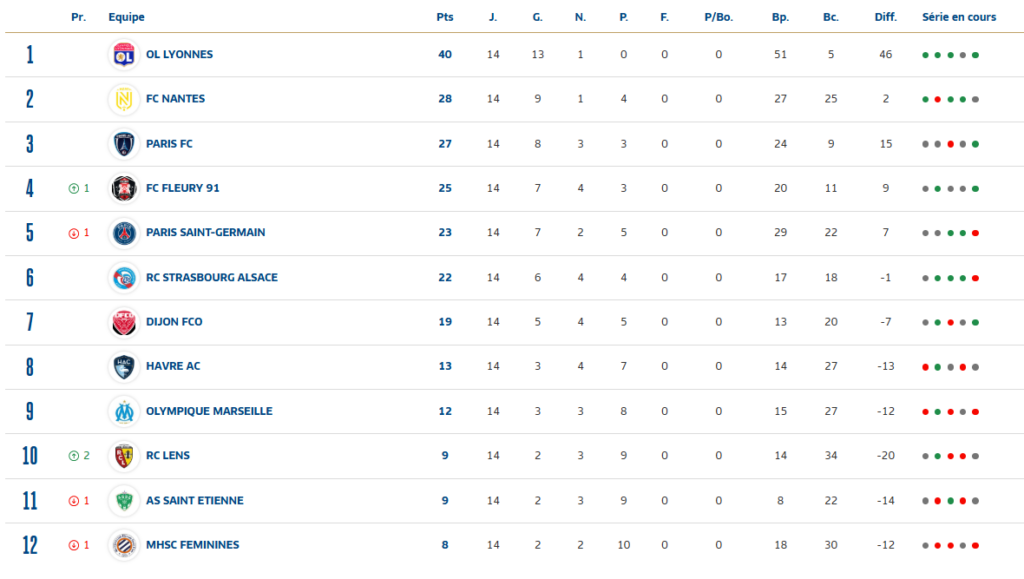1024x579 pixels.
Task: Open the DIJON FCO team link
Action: pos(174,322)
